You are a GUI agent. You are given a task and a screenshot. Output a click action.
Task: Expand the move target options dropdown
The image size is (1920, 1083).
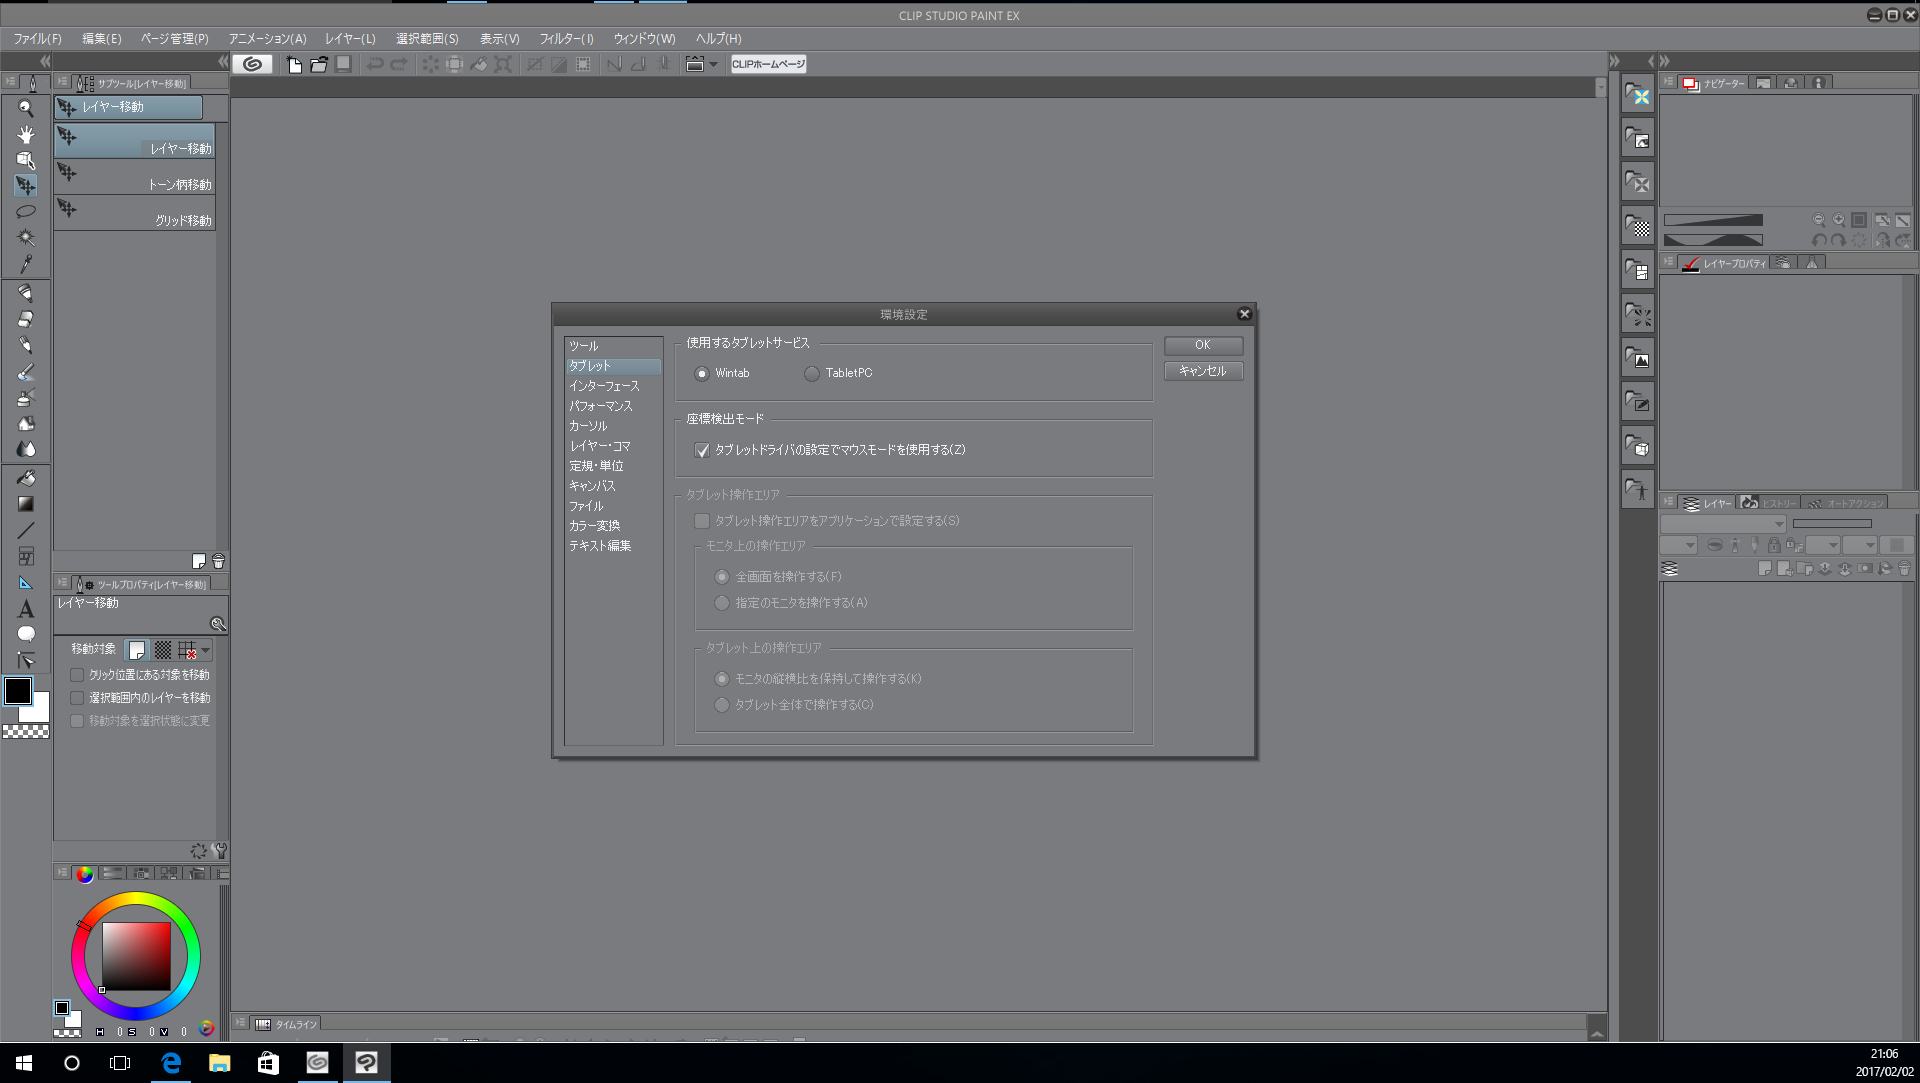(x=206, y=650)
